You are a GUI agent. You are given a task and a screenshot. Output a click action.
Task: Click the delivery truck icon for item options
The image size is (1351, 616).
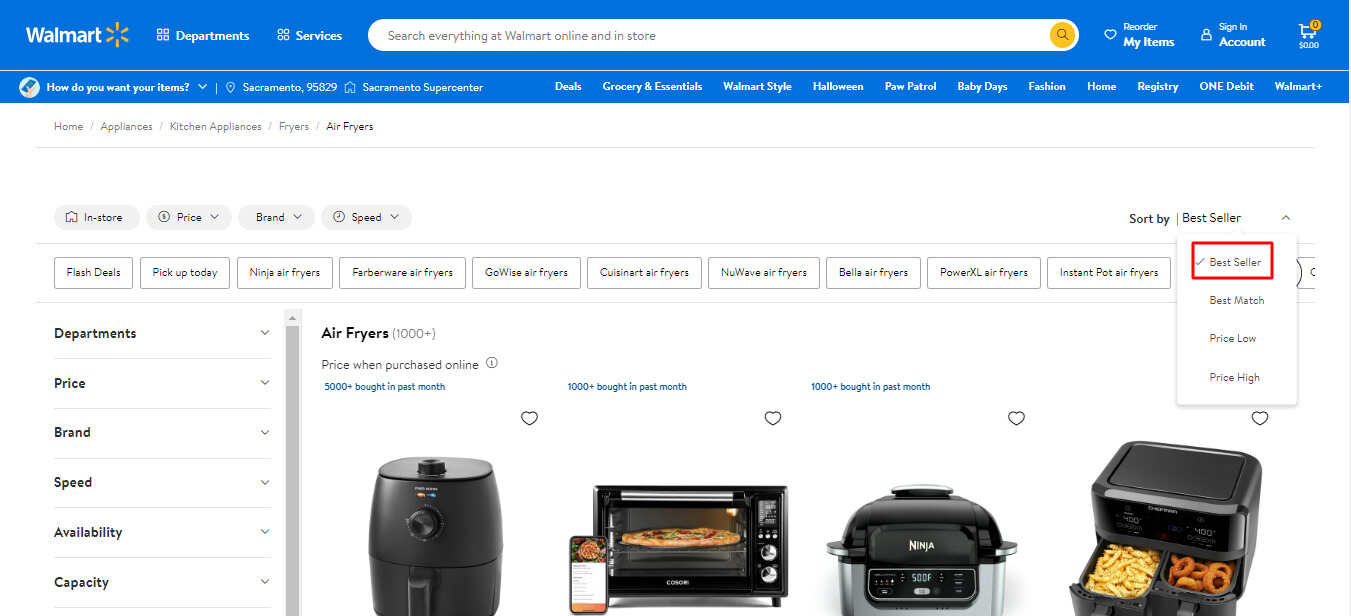click(29, 87)
